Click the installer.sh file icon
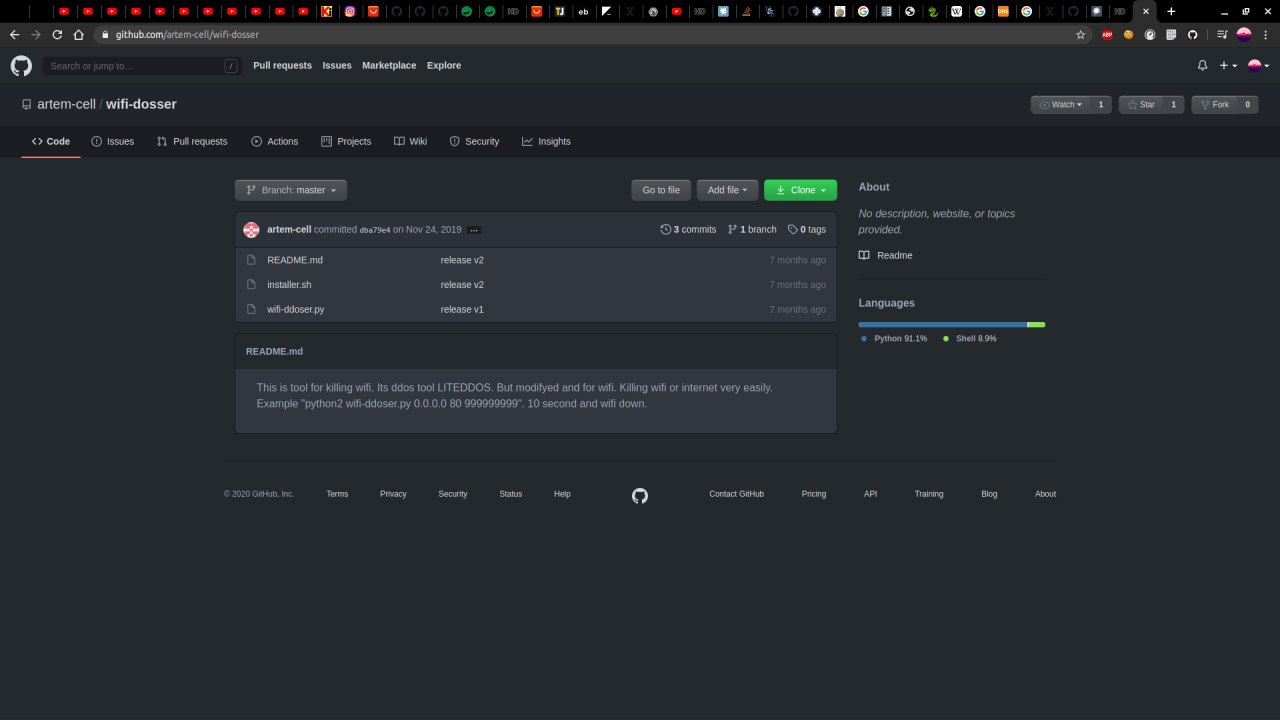 click(x=252, y=285)
